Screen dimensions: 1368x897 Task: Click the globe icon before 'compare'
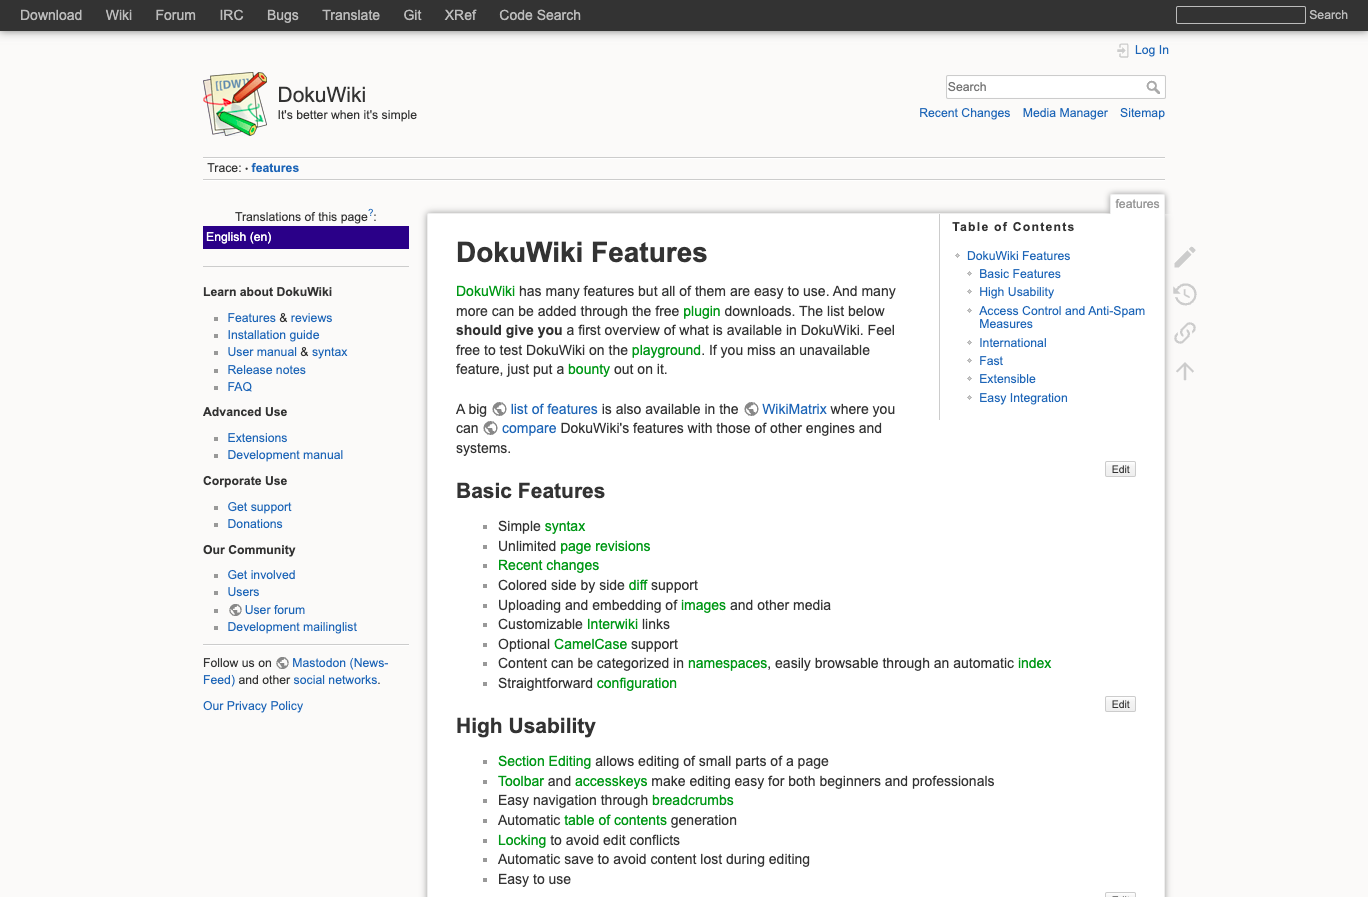coord(490,428)
